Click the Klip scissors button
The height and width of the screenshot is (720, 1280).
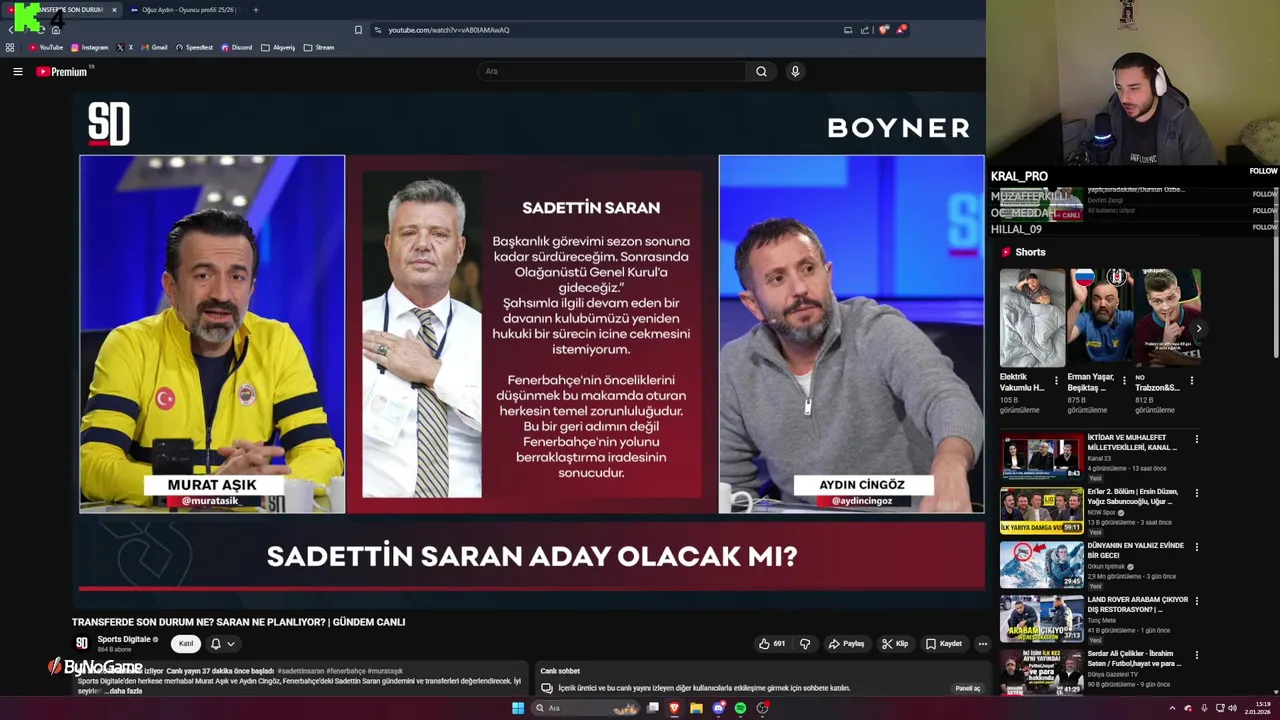895,644
